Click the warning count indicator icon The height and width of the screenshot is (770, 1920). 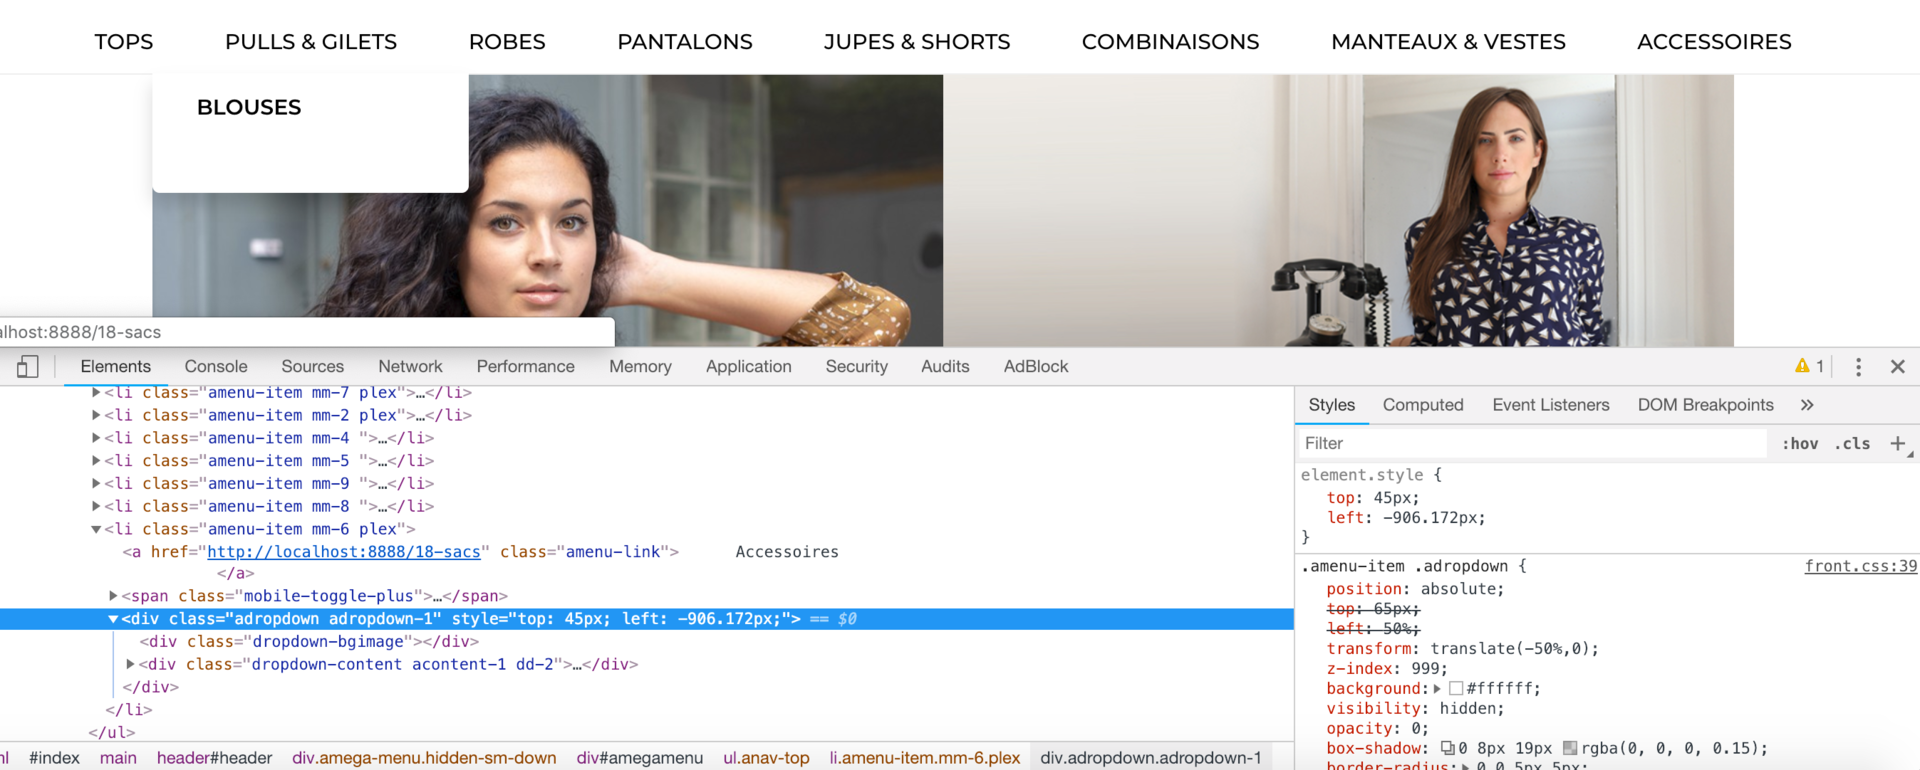(1802, 366)
